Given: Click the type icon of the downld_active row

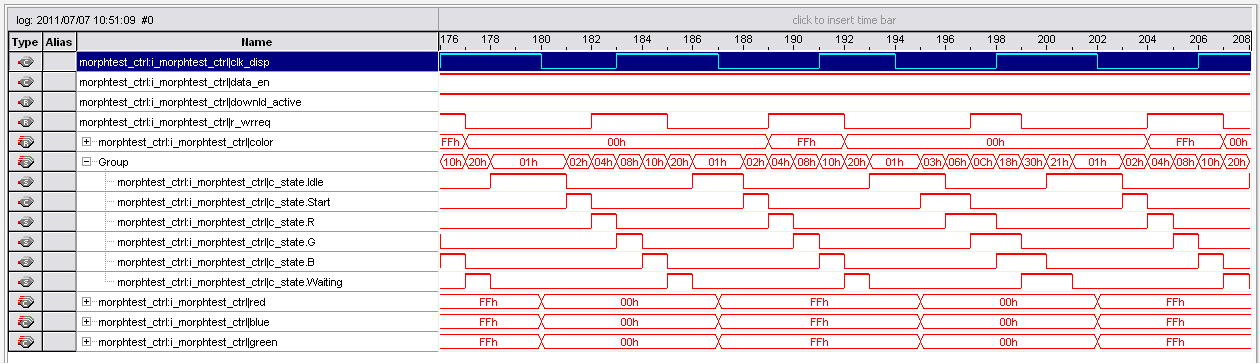Looking at the screenshot, I should click(25, 102).
